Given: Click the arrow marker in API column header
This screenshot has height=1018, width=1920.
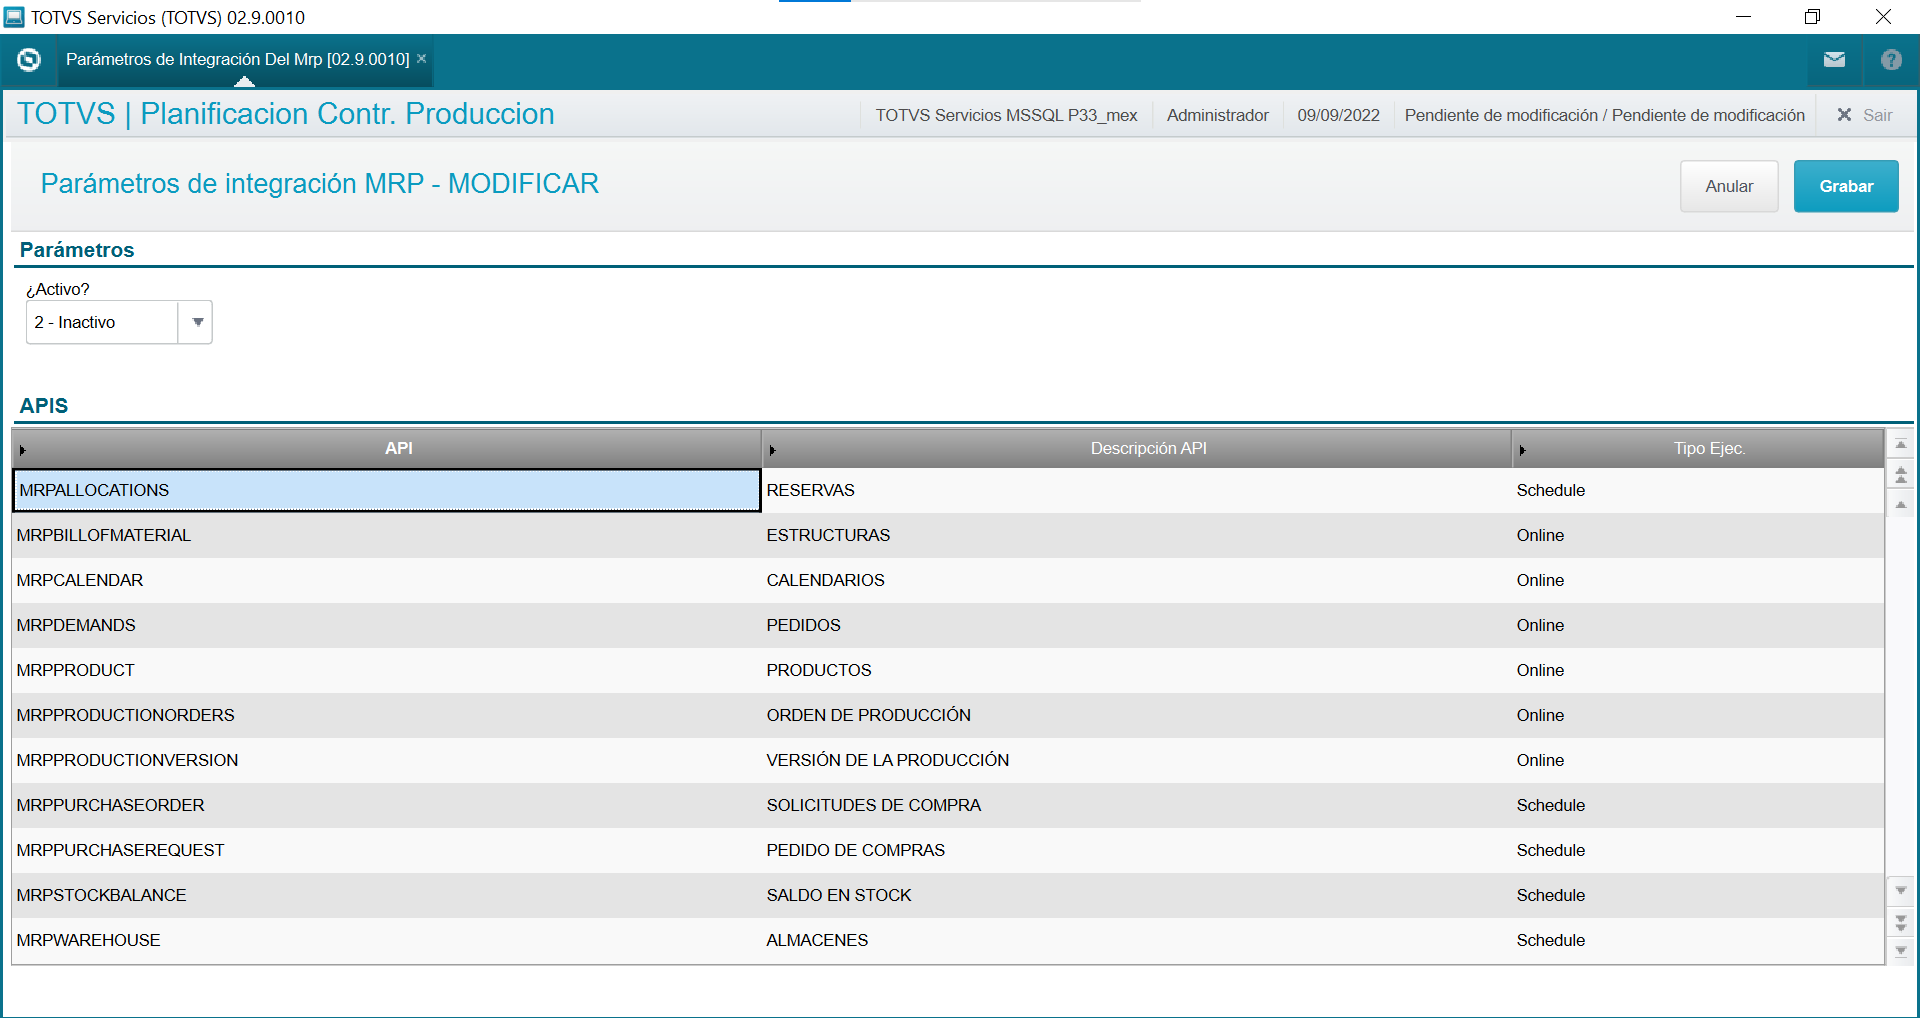Looking at the screenshot, I should (x=22, y=450).
